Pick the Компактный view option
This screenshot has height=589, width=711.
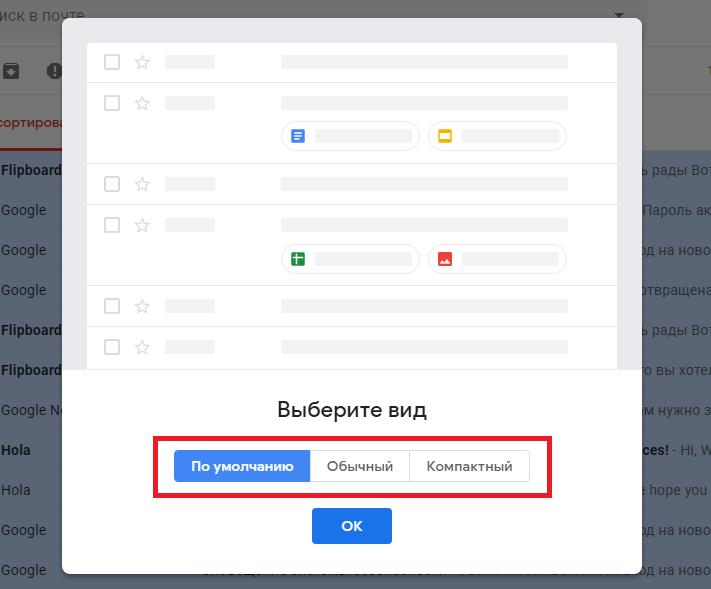click(x=469, y=466)
